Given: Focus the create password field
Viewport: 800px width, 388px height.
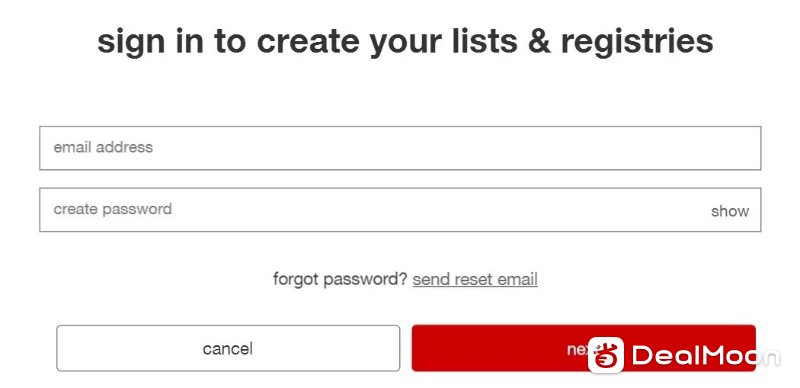Looking at the screenshot, I should (x=400, y=209).
